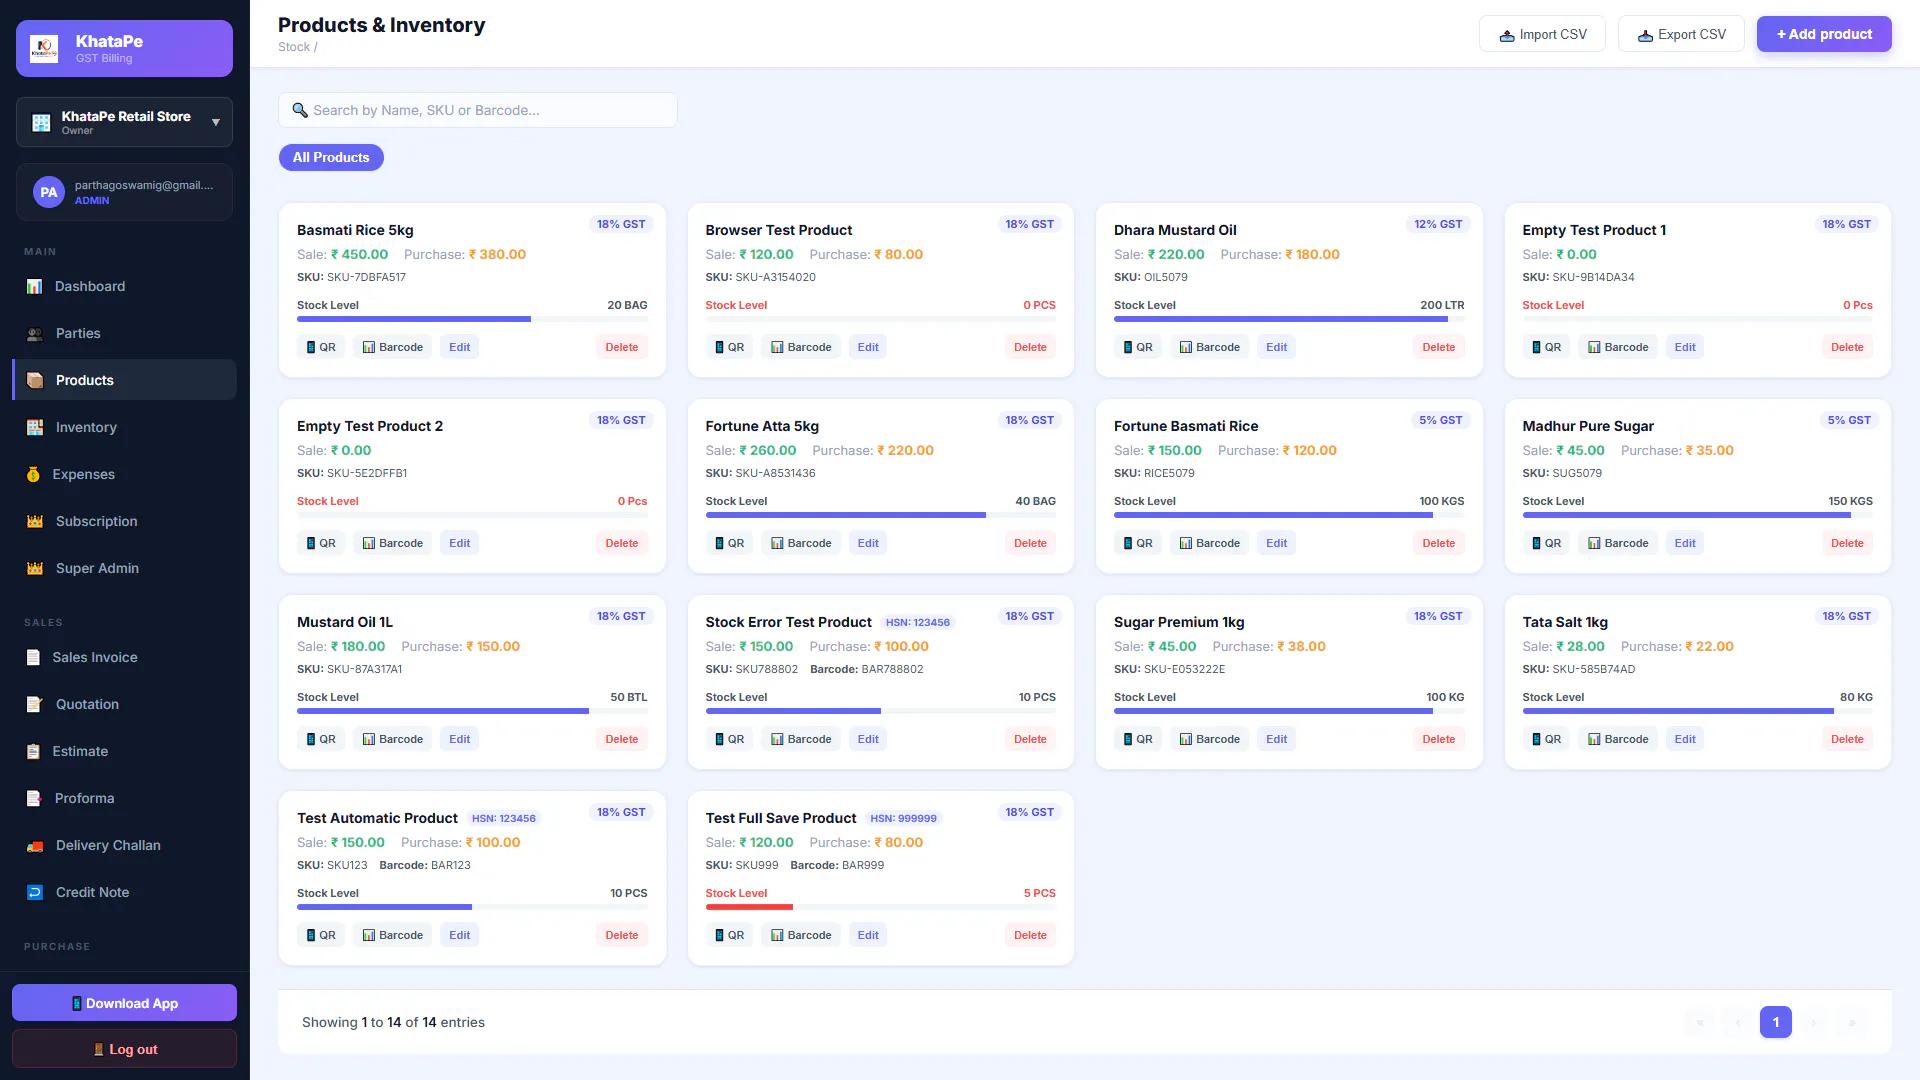Show QR for Basmati Rice 5kg

click(321, 347)
